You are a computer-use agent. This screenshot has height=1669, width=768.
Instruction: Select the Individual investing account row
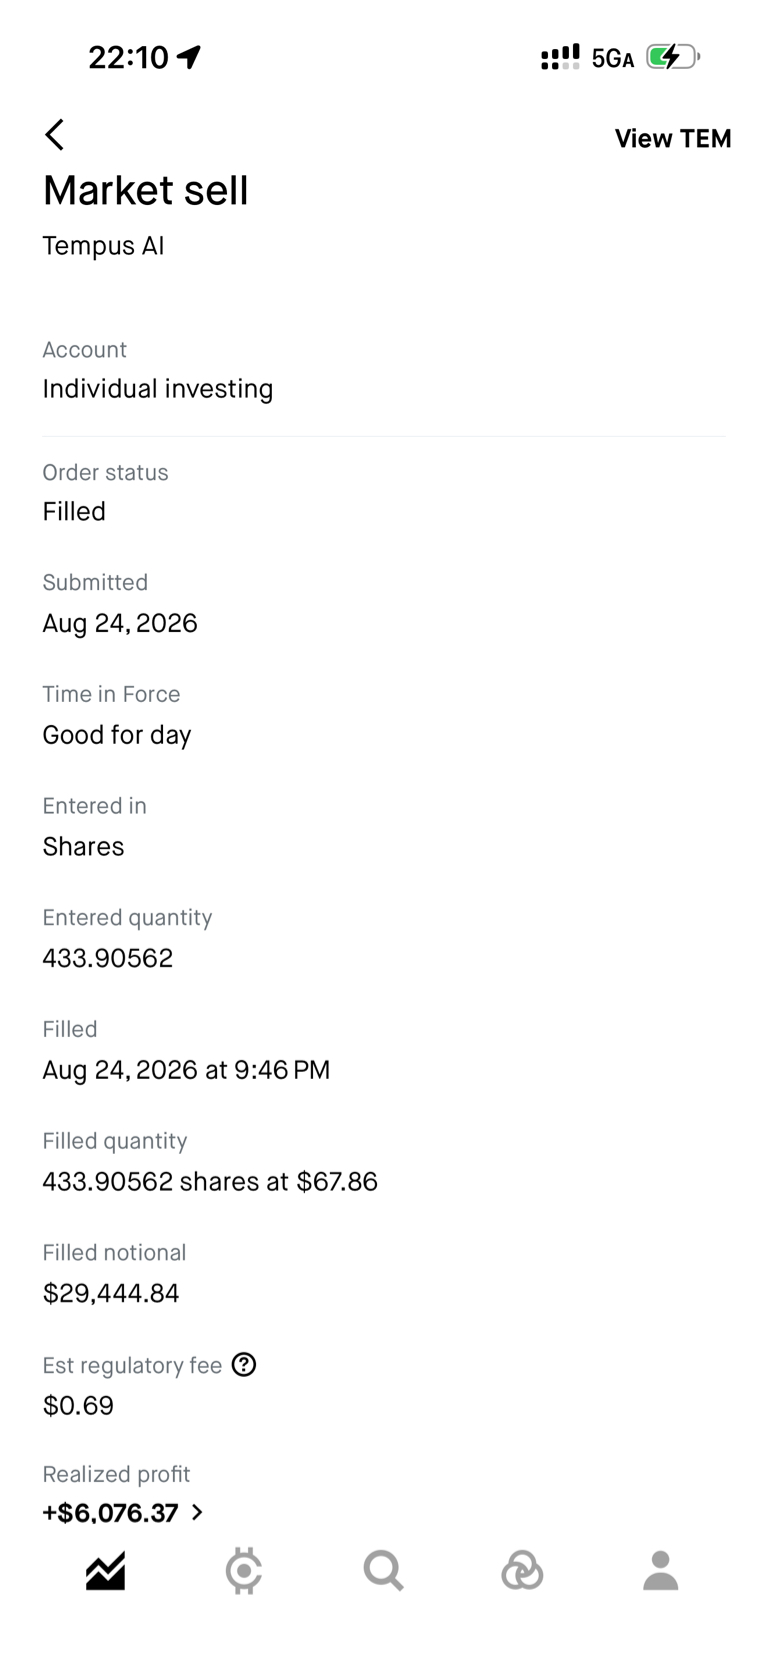tap(384, 370)
